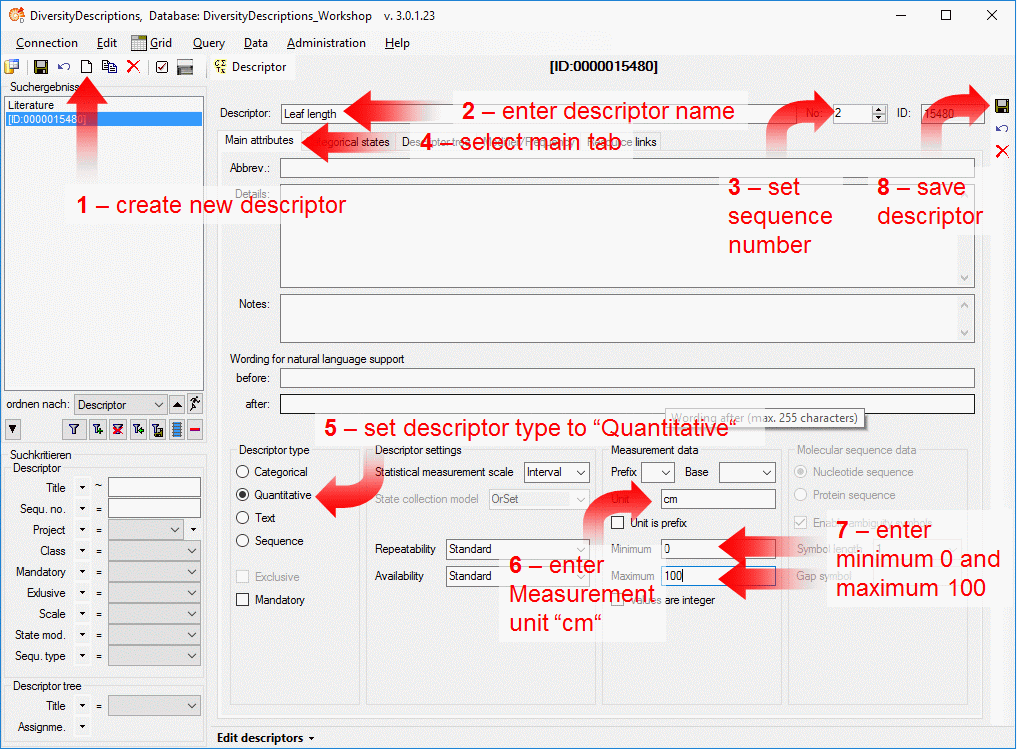Screen dimensions: 1017x749
Task: Click the Maximum field containing 100
Action: pyautogui.click(x=718, y=576)
